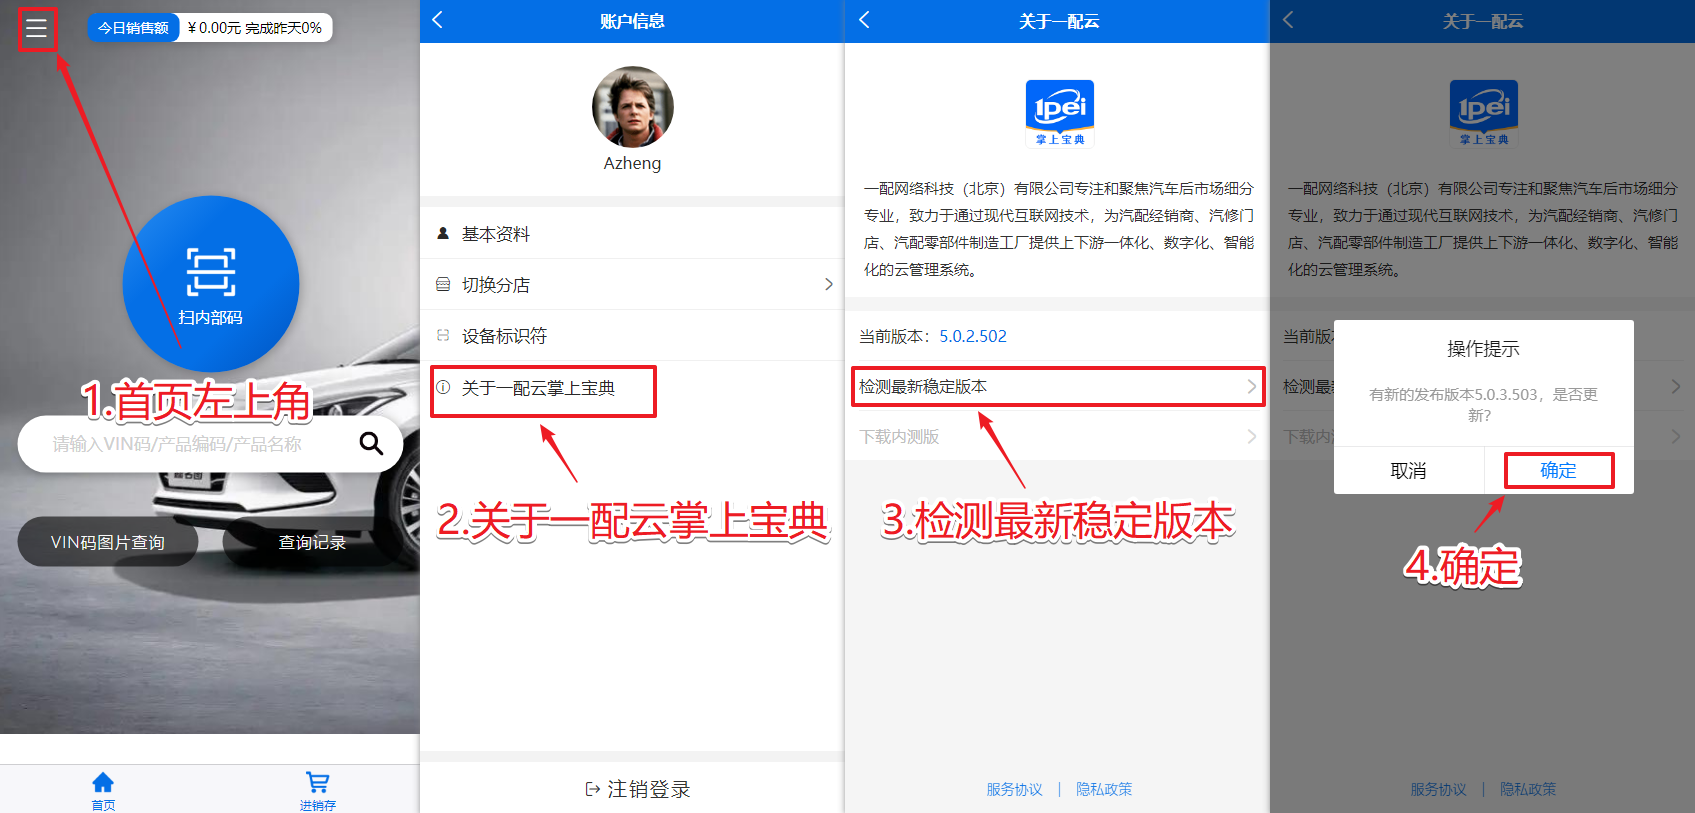
Task: Open 切换分店 entry
Action: click(x=632, y=284)
